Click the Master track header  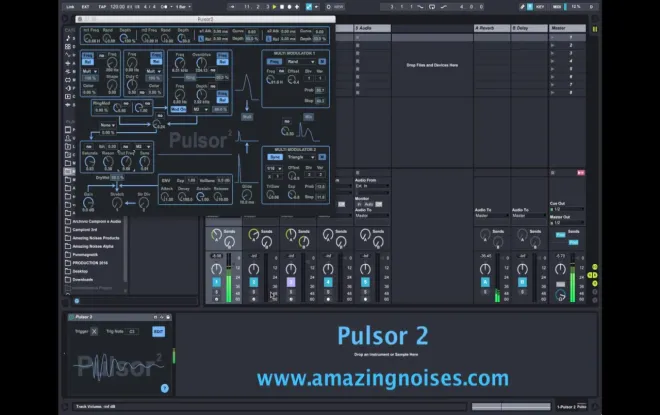(x=567, y=28)
